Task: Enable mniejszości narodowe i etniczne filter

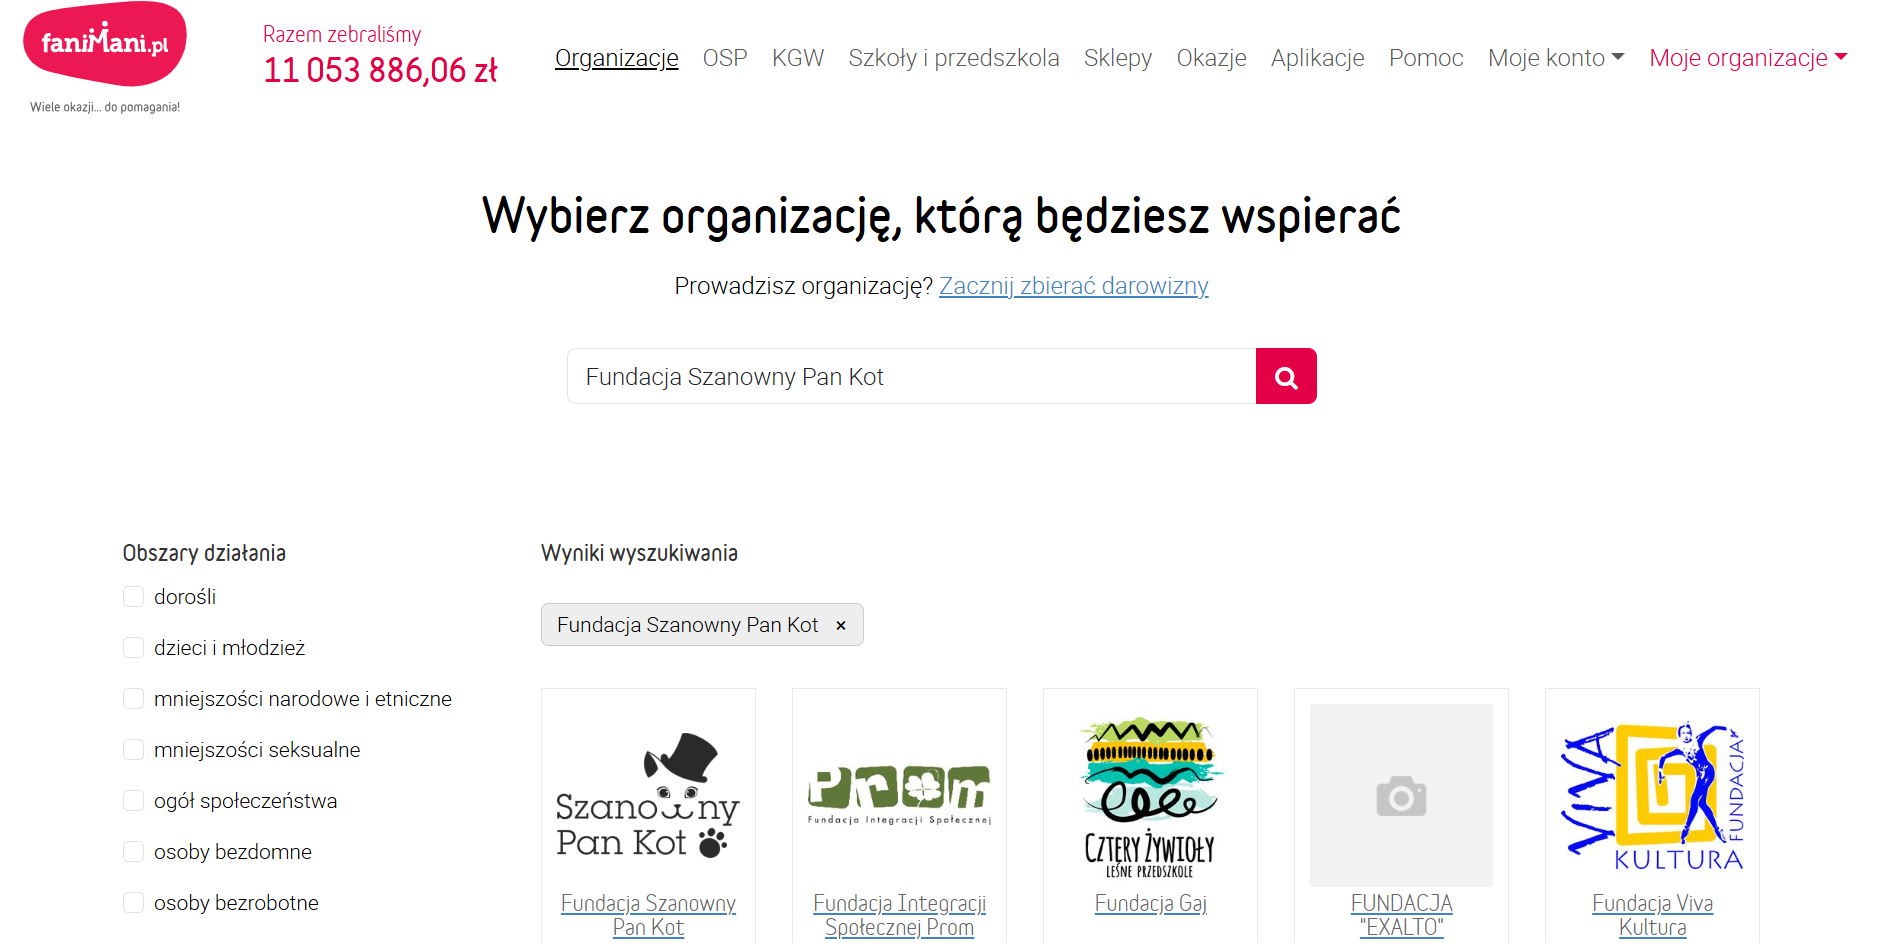Action: pos(133,699)
